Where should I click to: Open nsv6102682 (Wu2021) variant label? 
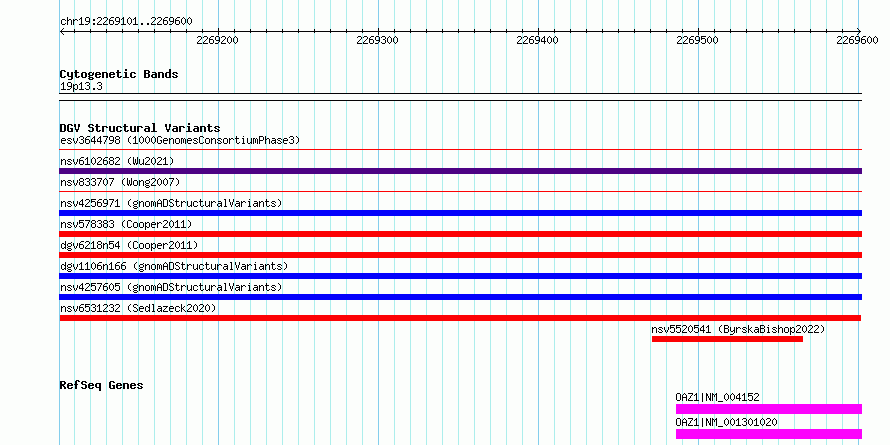coord(117,161)
